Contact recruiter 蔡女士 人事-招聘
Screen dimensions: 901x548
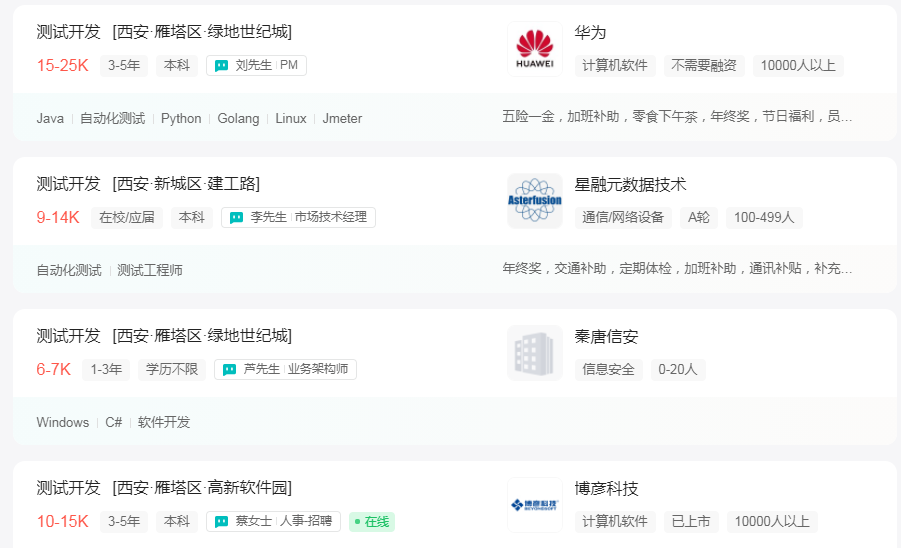(x=273, y=522)
